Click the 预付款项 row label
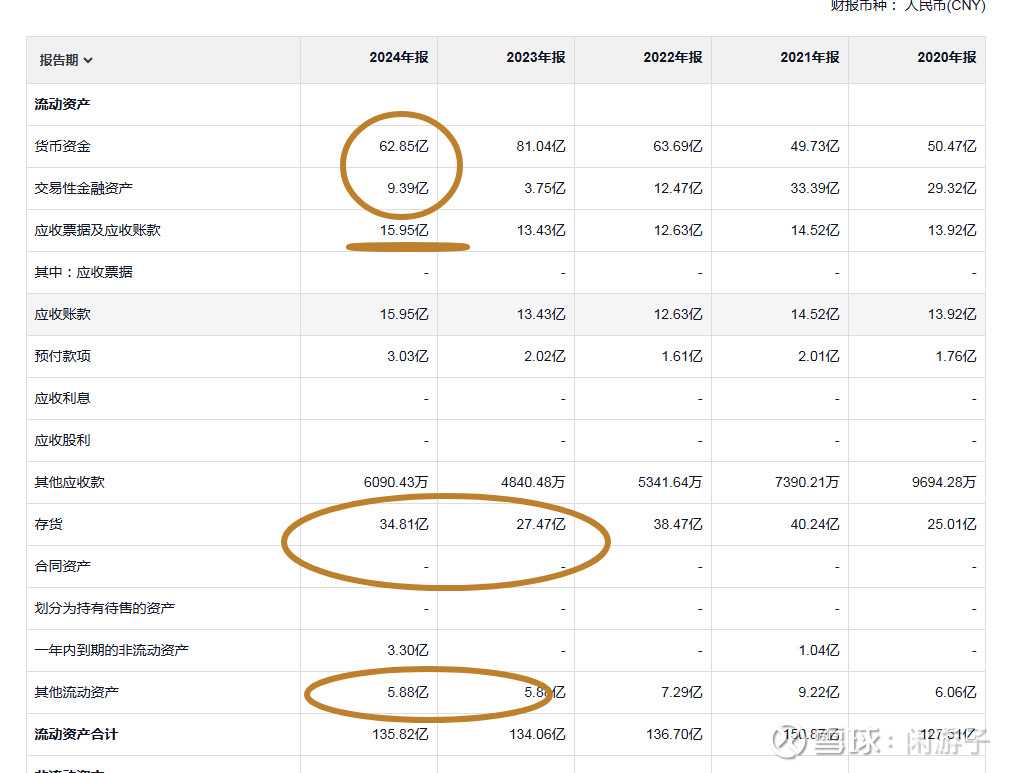Screen dimensions: 1021x773 point(62,356)
